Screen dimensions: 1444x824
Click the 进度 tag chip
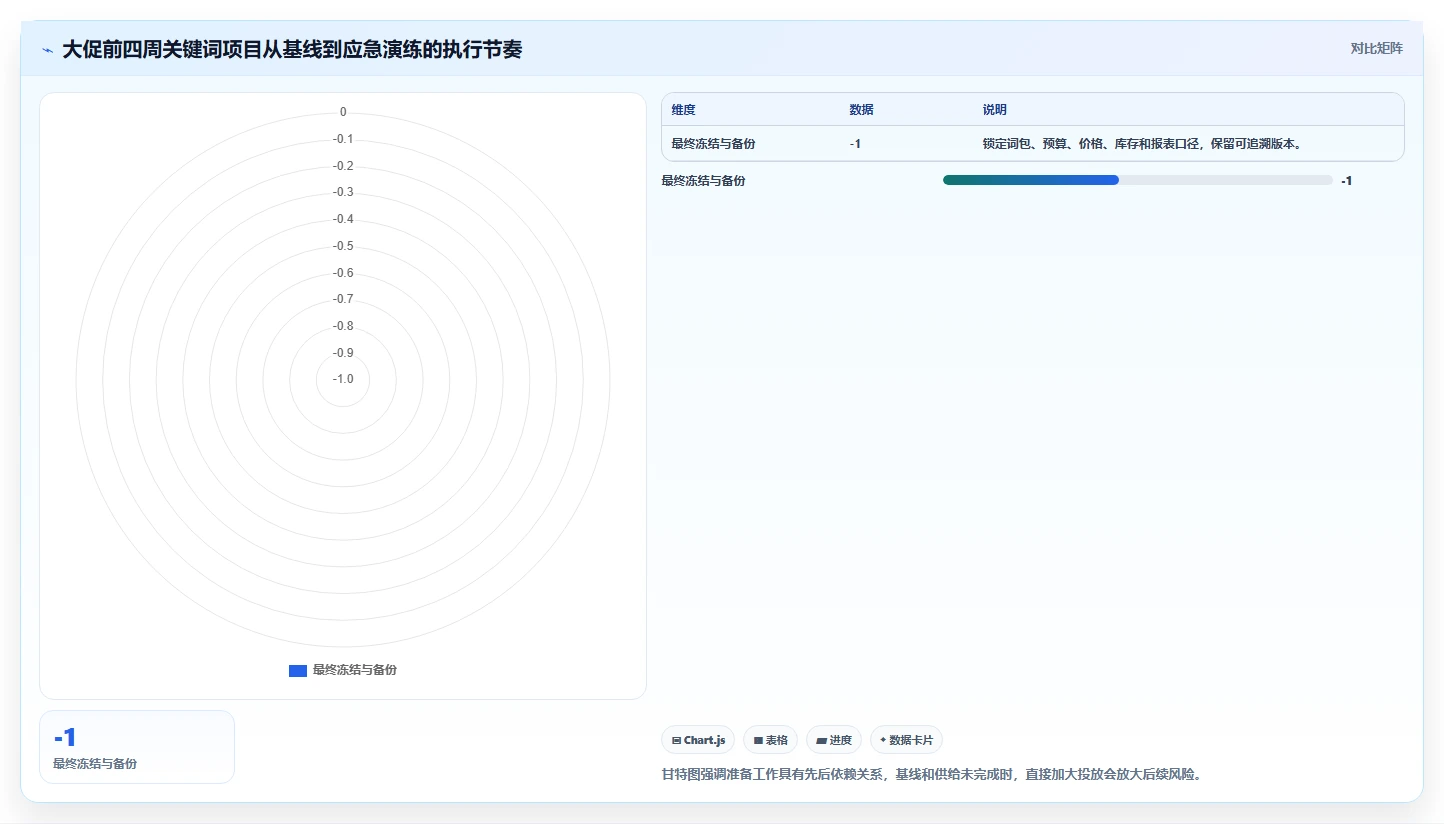coord(834,740)
